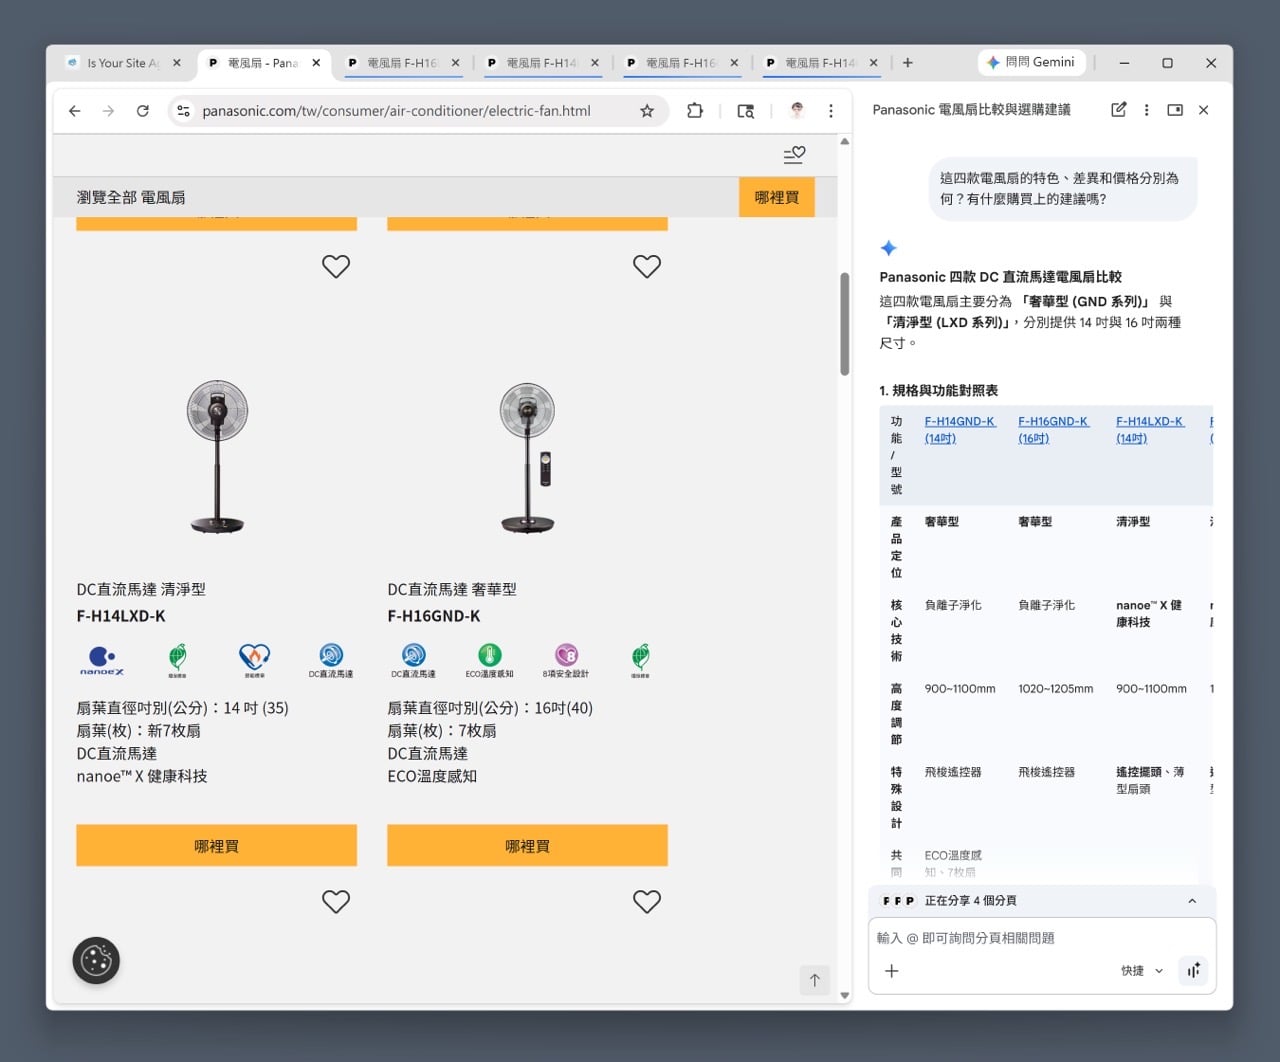Screen dimensions: 1280x1062
Task: Click the scroll-to-top arrow button
Action: pyautogui.click(x=814, y=980)
